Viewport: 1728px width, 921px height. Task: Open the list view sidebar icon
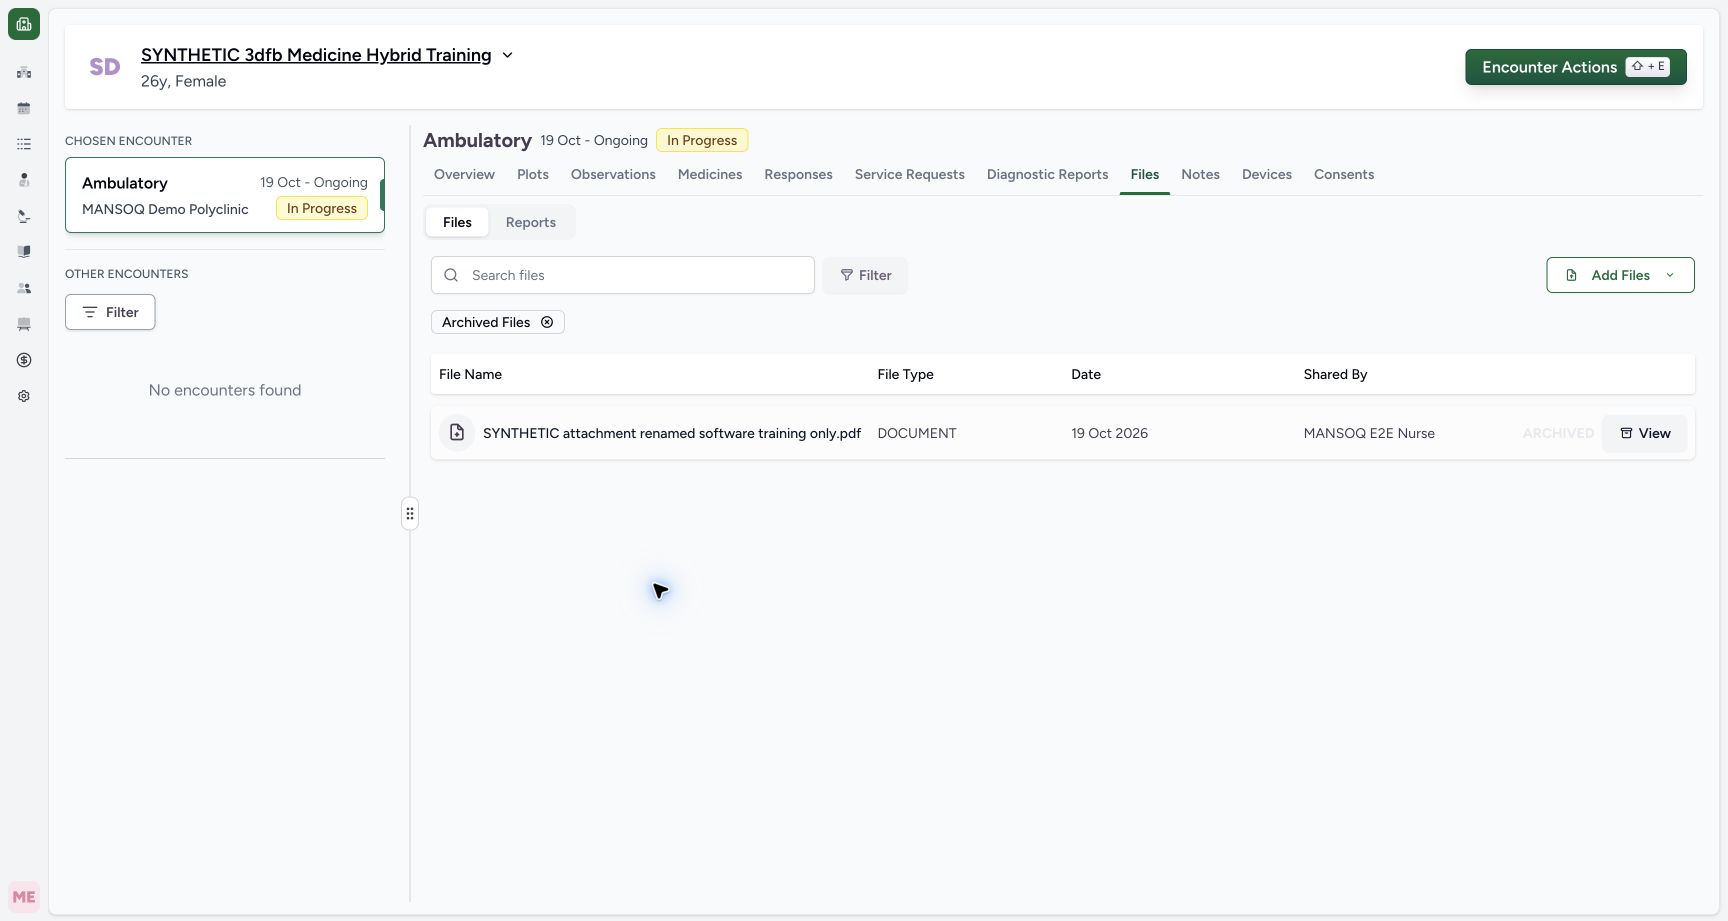tap(24, 144)
